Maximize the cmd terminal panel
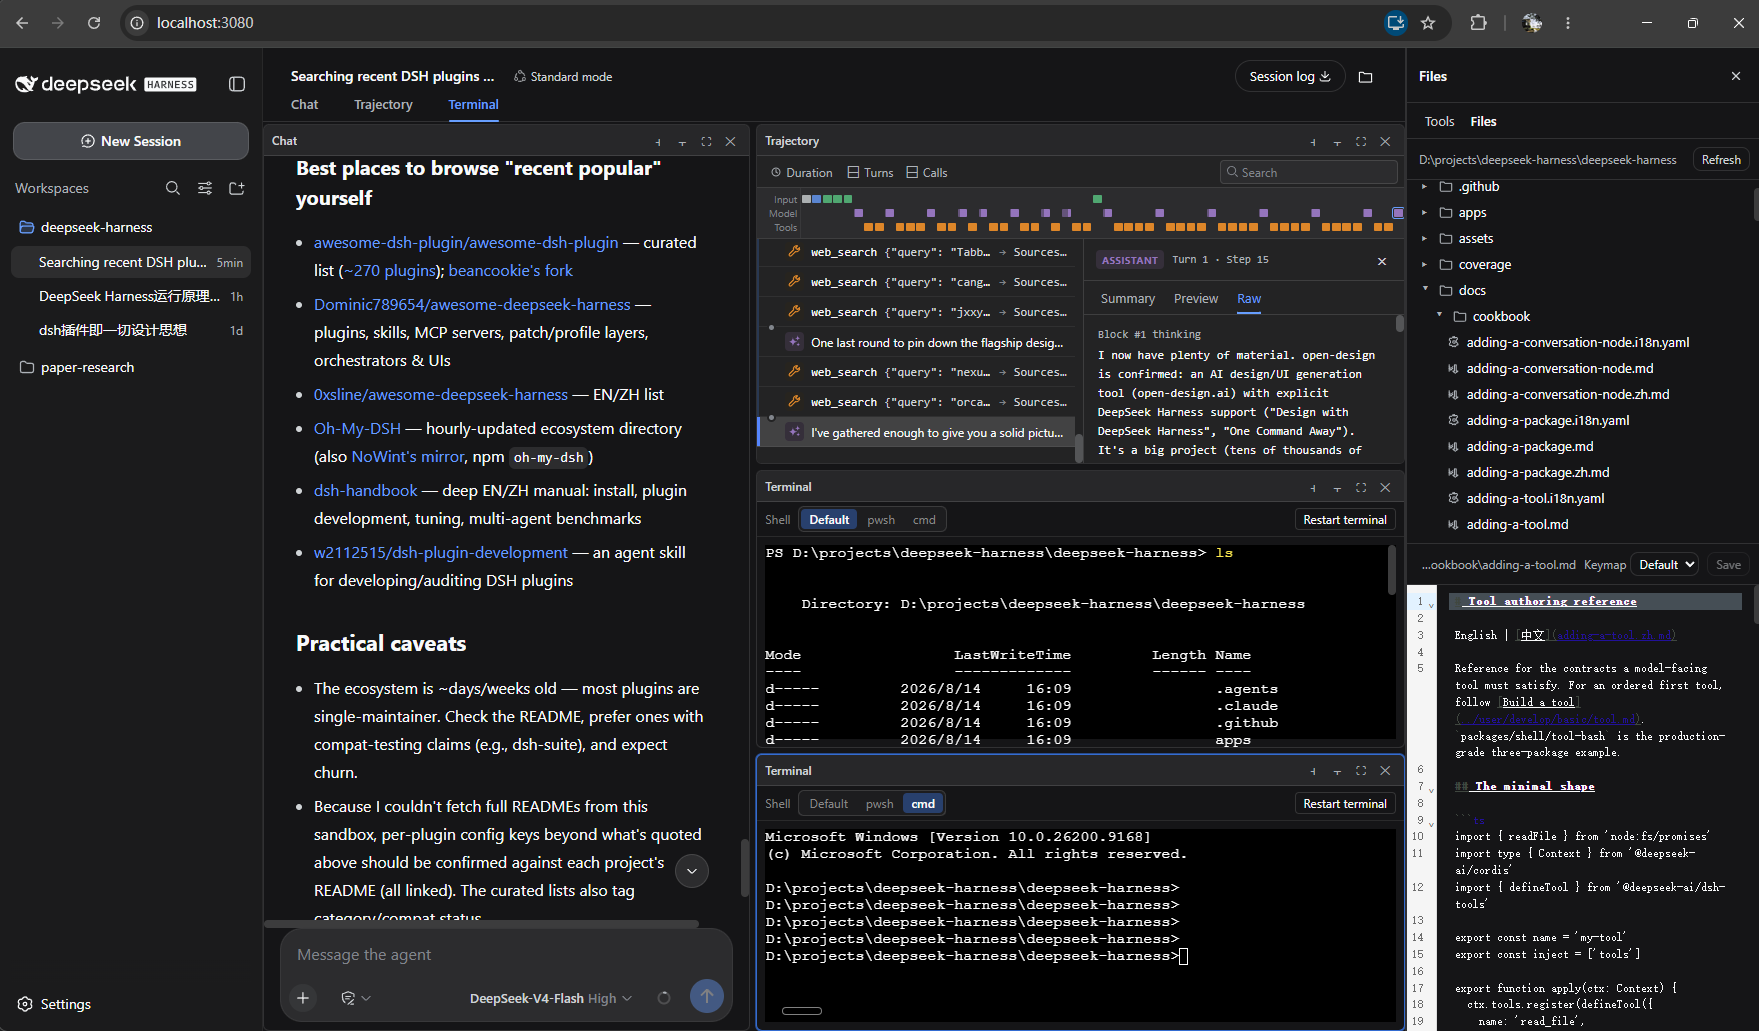Image resolution: width=1759 pixels, height=1031 pixels. (1361, 771)
